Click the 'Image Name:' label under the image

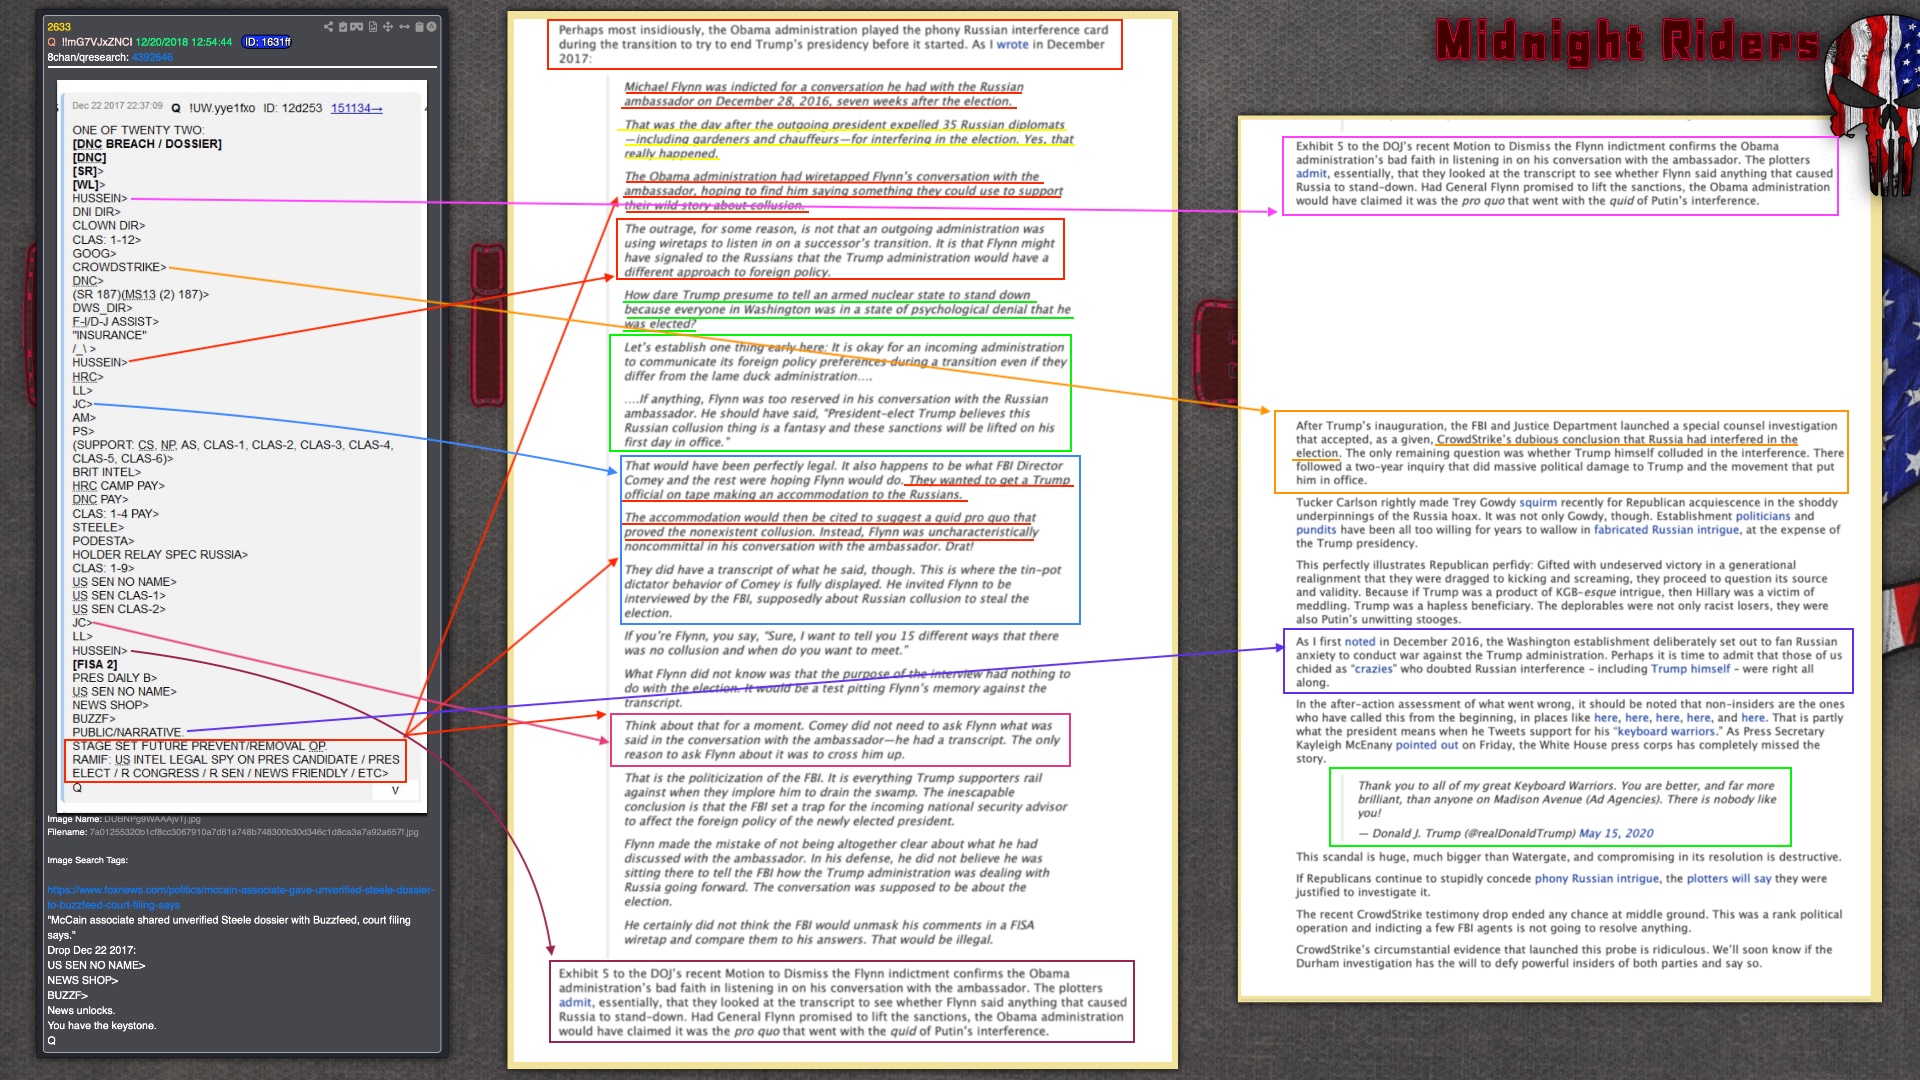74,819
